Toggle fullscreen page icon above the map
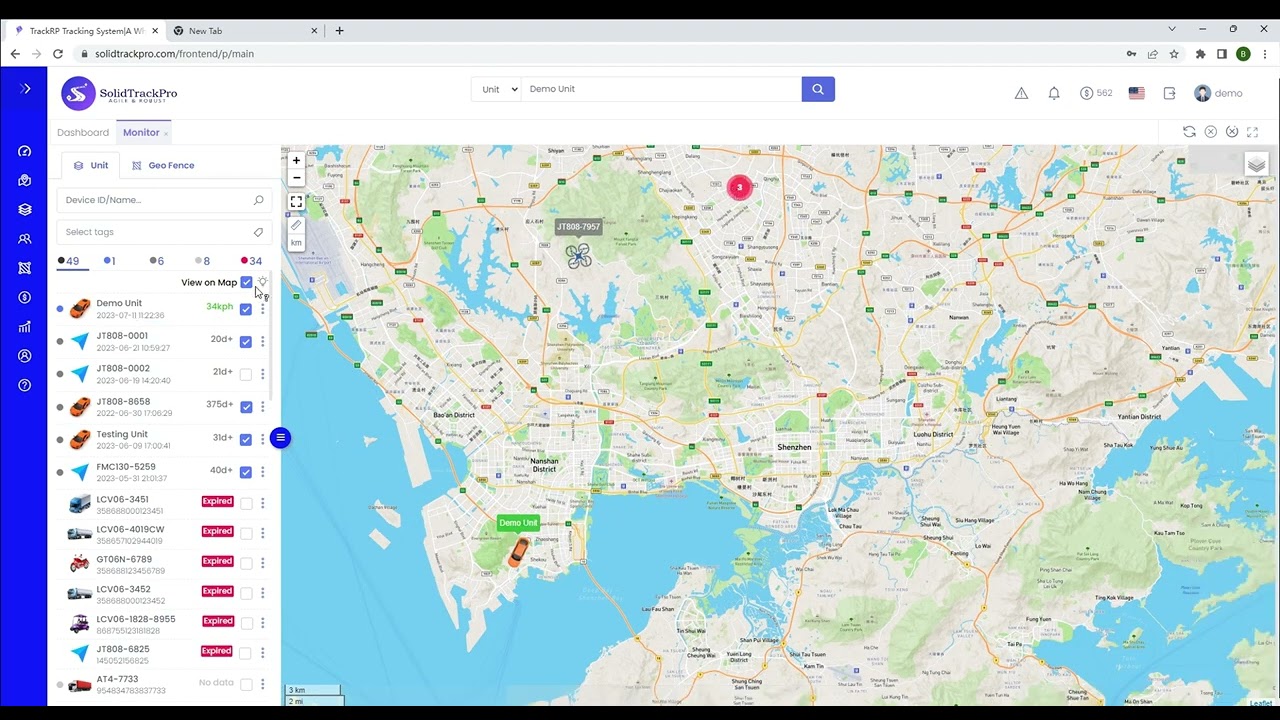The height and width of the screenshot is (720, 1280). (x=1254, y=132)
